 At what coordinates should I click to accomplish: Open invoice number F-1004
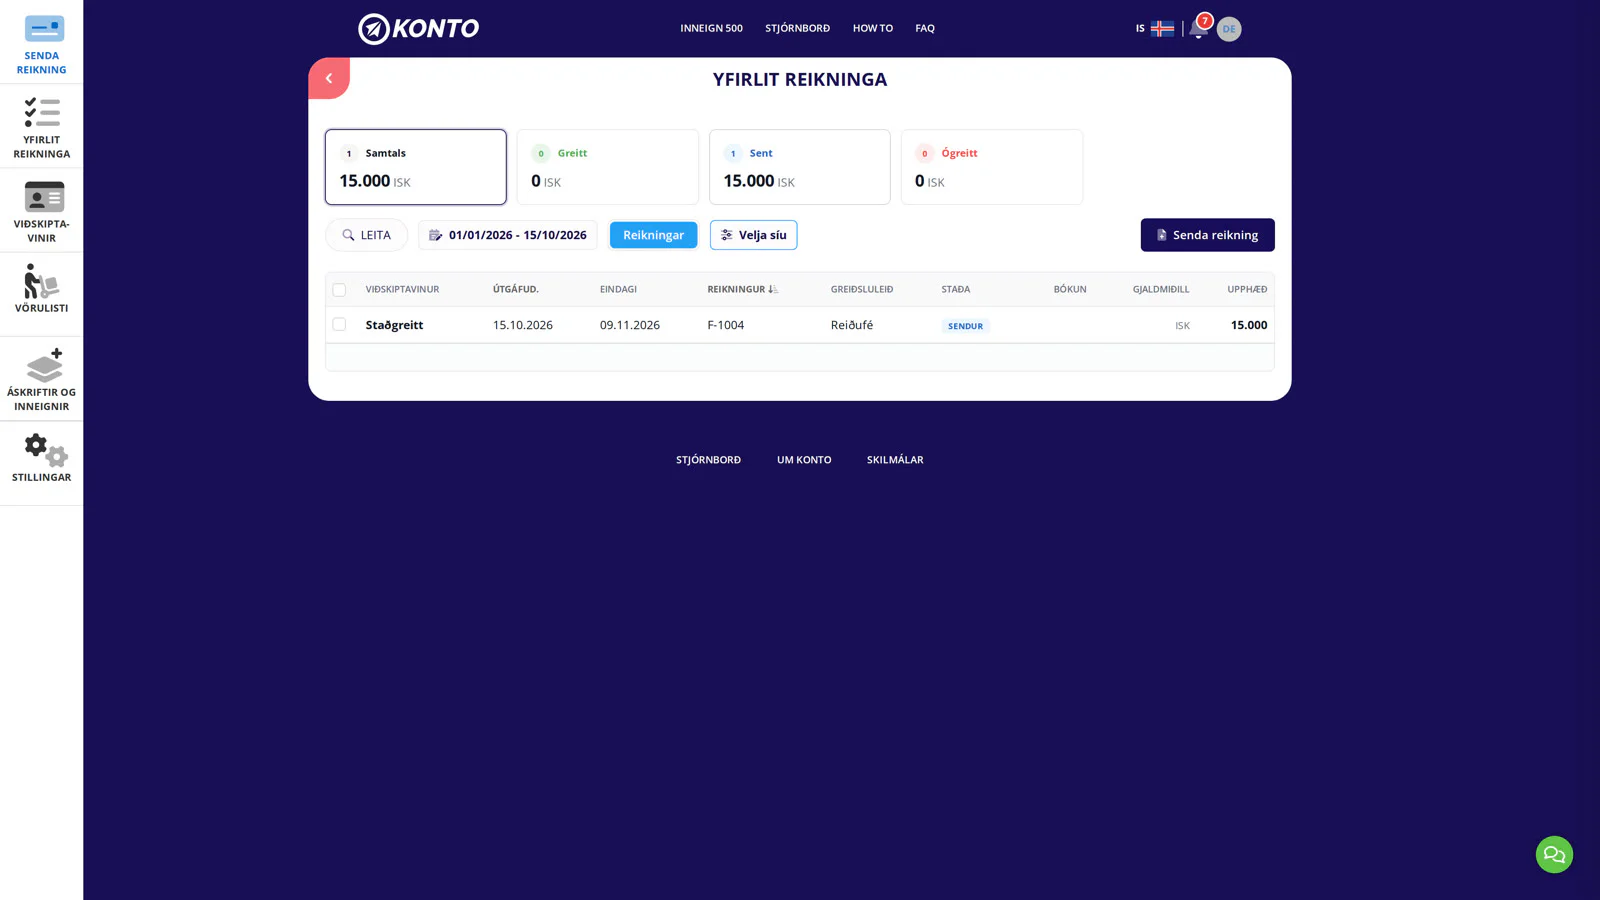click(725, 325)
